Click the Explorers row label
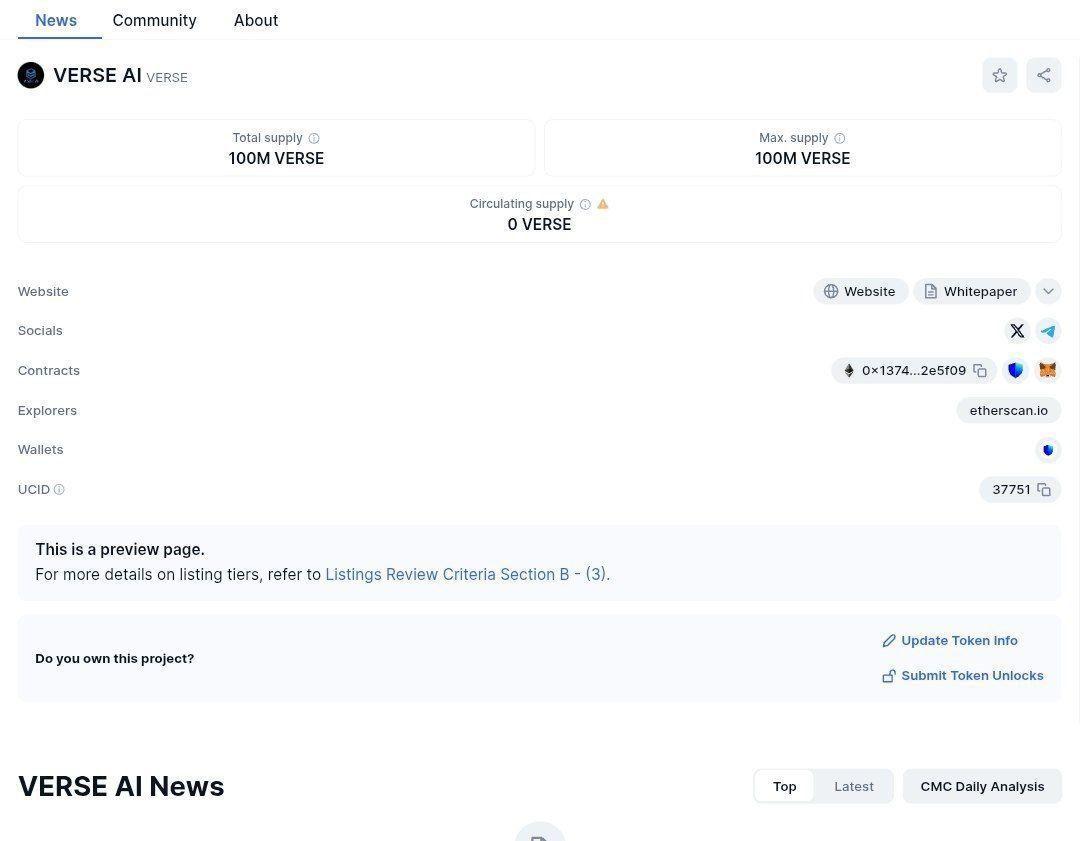The width and height of the screenshot is (1080, 841). click(x=48, y=411)
